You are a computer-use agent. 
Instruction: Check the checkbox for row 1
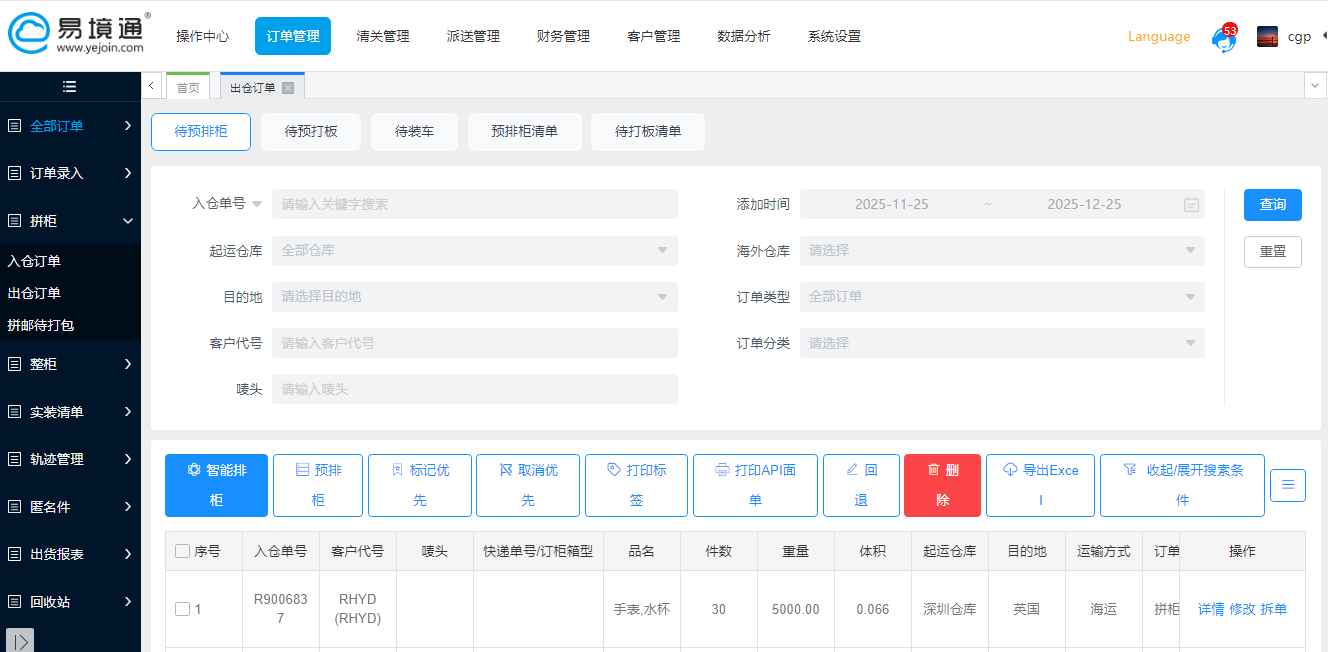(182, 609)
